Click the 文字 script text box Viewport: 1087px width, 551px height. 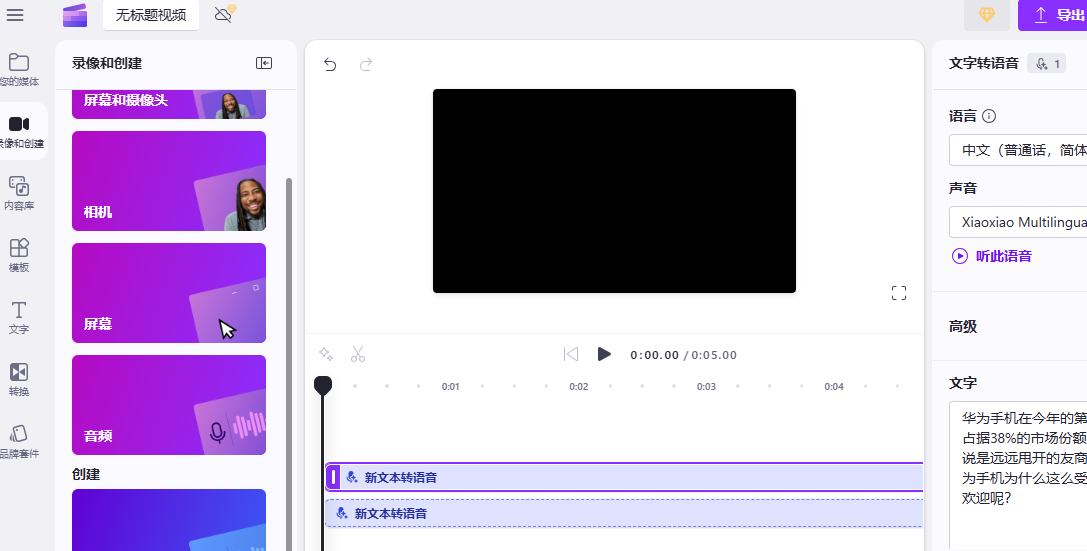(x=1018, y=475)
